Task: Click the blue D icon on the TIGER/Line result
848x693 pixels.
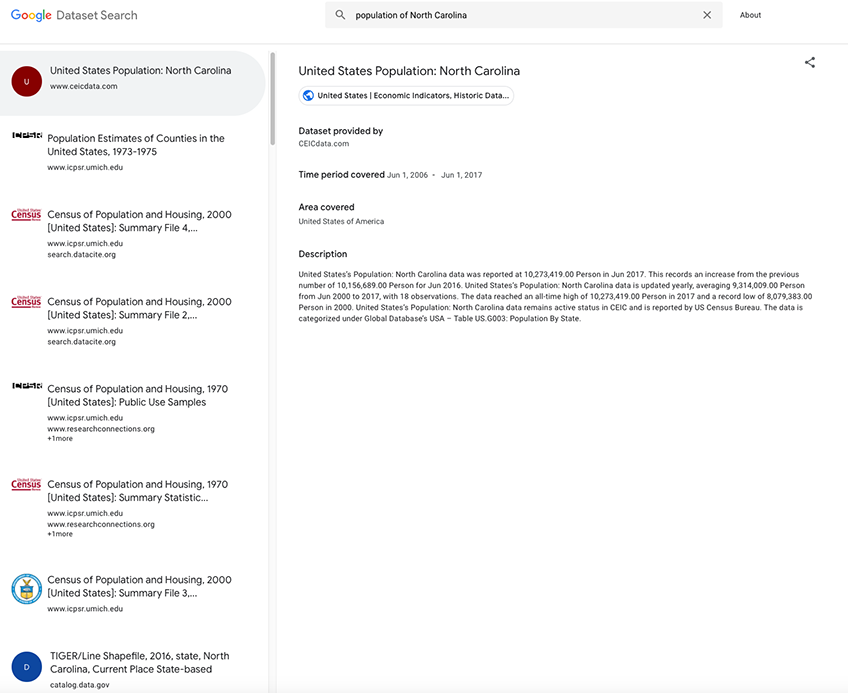Action: (x=25, y=666)
